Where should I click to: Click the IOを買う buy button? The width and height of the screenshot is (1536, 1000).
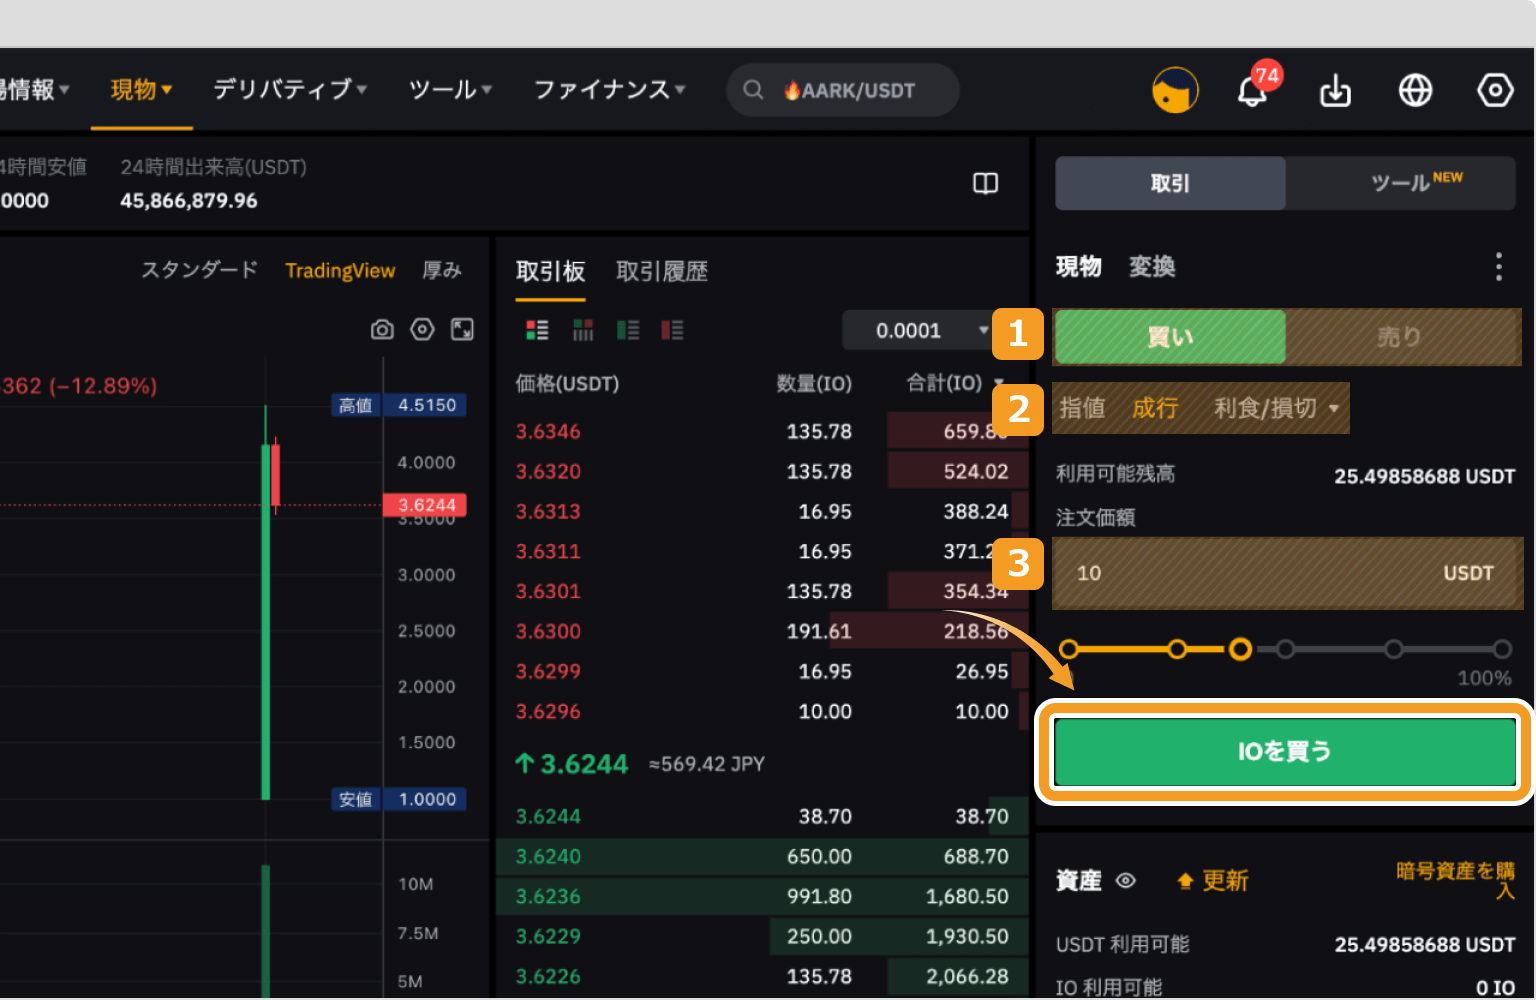point(1285,751)
